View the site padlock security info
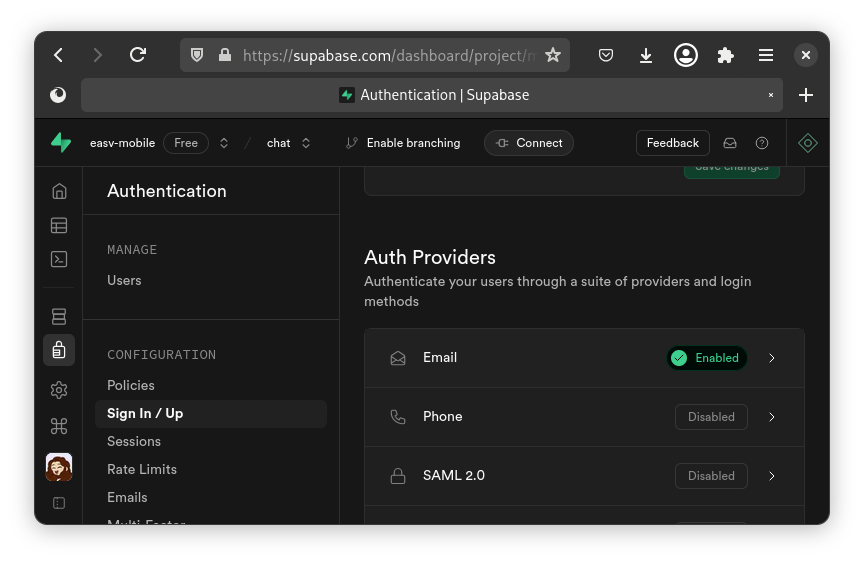The width and height of the screenshot is (864, 562). click(225, 55)
